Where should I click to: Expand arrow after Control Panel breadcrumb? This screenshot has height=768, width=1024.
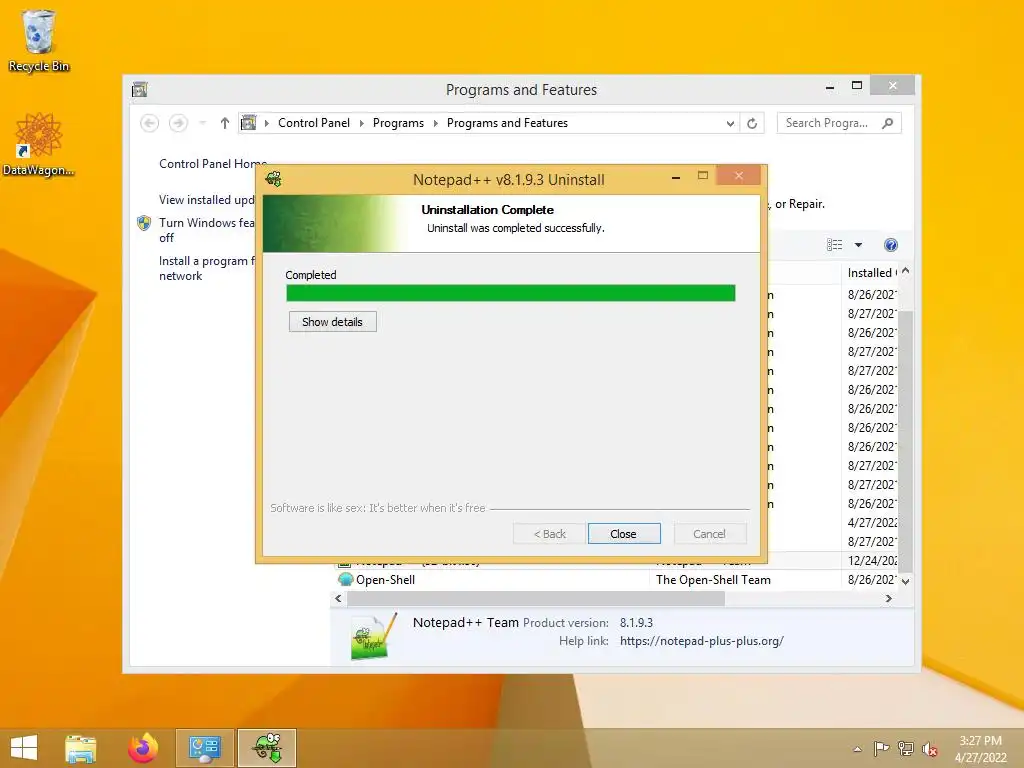point(362,123)
